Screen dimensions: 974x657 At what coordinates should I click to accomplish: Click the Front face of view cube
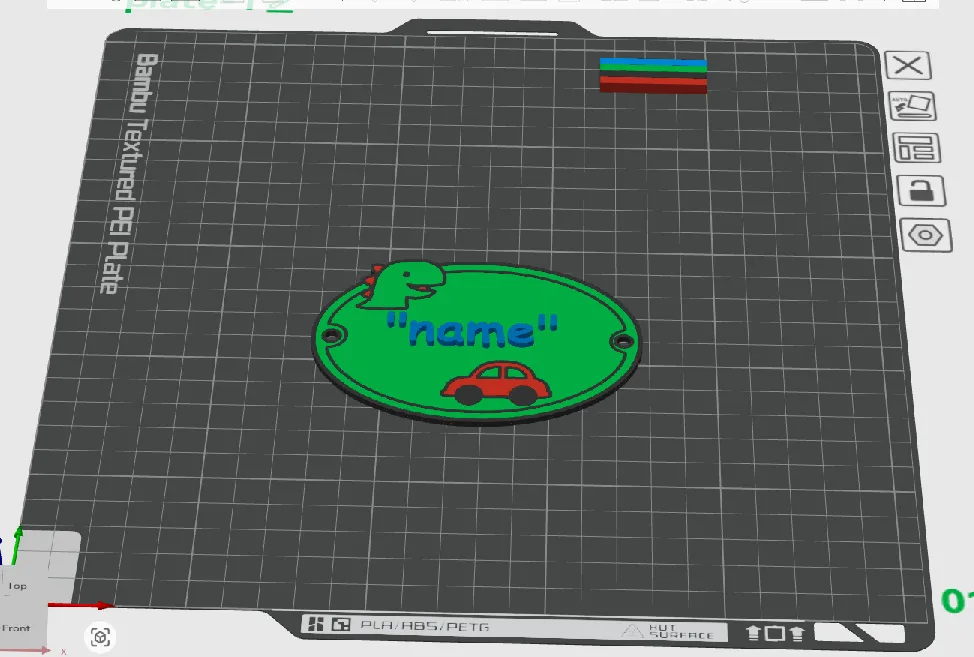(x=16, y=628)
